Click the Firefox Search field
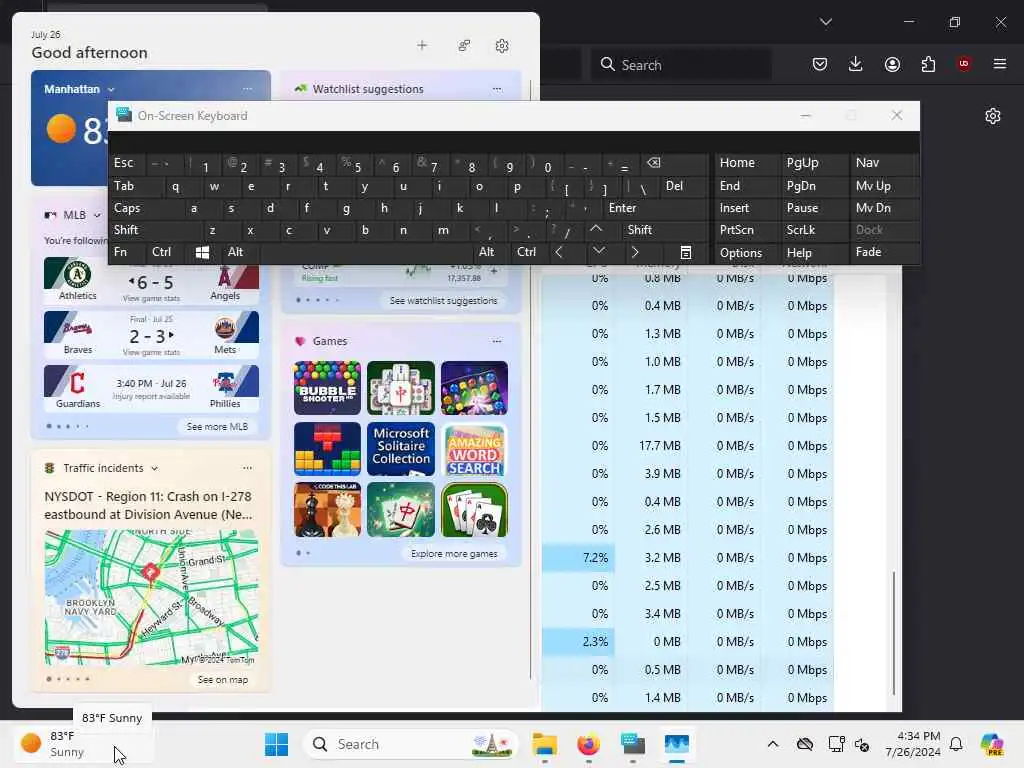The width and height of the screenshot is (1024, 768). pyautogui.click(x=681, y=65)
